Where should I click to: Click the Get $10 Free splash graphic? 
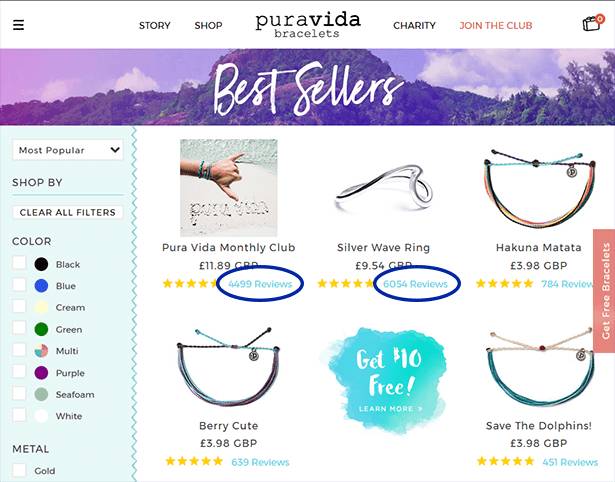[388, 380]
